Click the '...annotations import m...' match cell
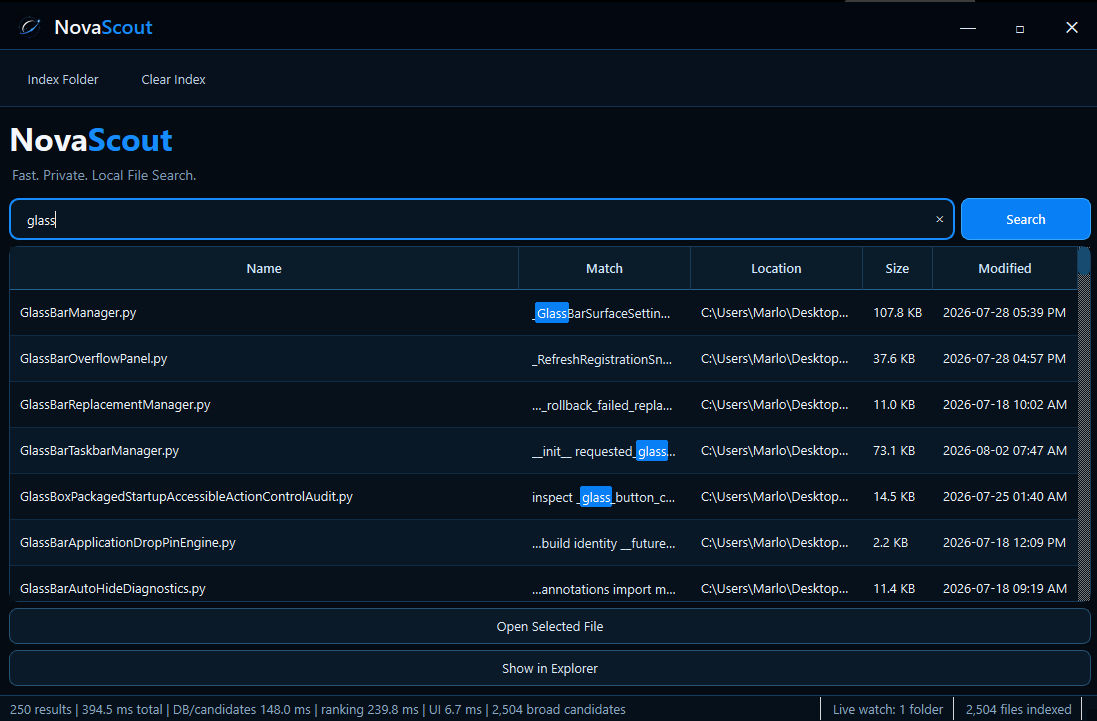Screen dimensions: 1097x721 click(604, 585)
